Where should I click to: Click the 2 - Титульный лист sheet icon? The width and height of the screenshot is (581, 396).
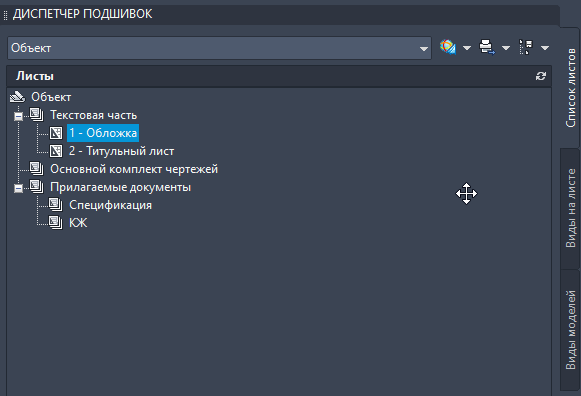[x=56, y=151]
